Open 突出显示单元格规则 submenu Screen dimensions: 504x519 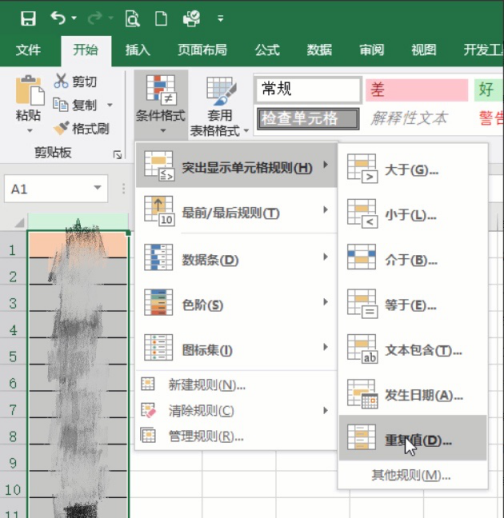236,165
